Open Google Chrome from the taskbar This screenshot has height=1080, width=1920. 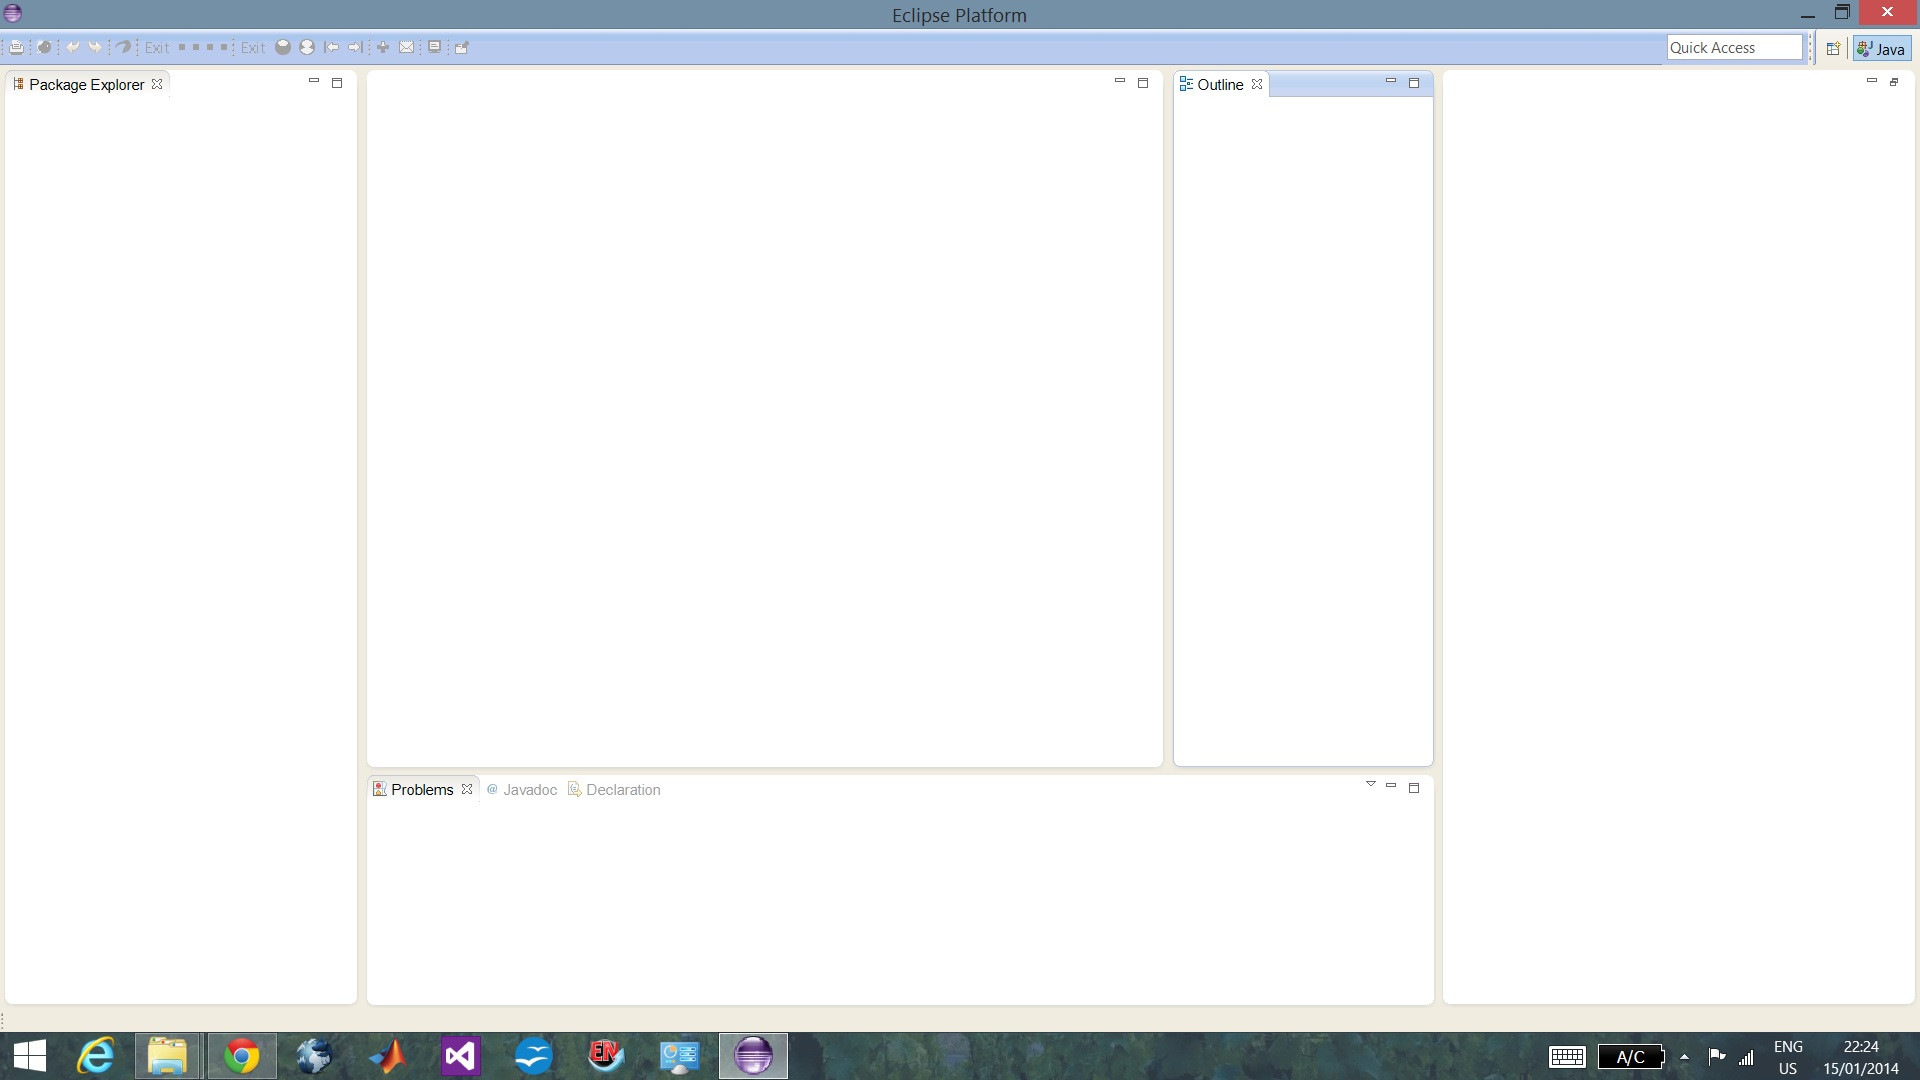[241, 1056]
